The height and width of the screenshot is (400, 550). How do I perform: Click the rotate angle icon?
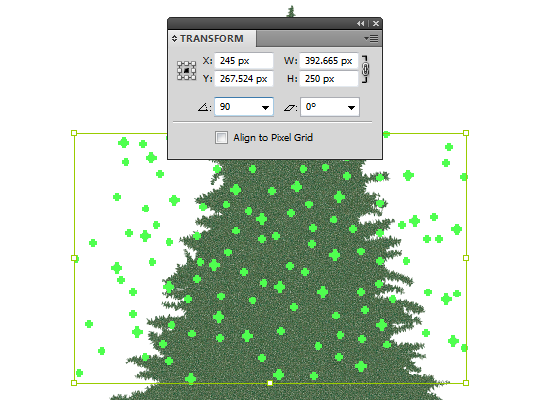(204, 107)
